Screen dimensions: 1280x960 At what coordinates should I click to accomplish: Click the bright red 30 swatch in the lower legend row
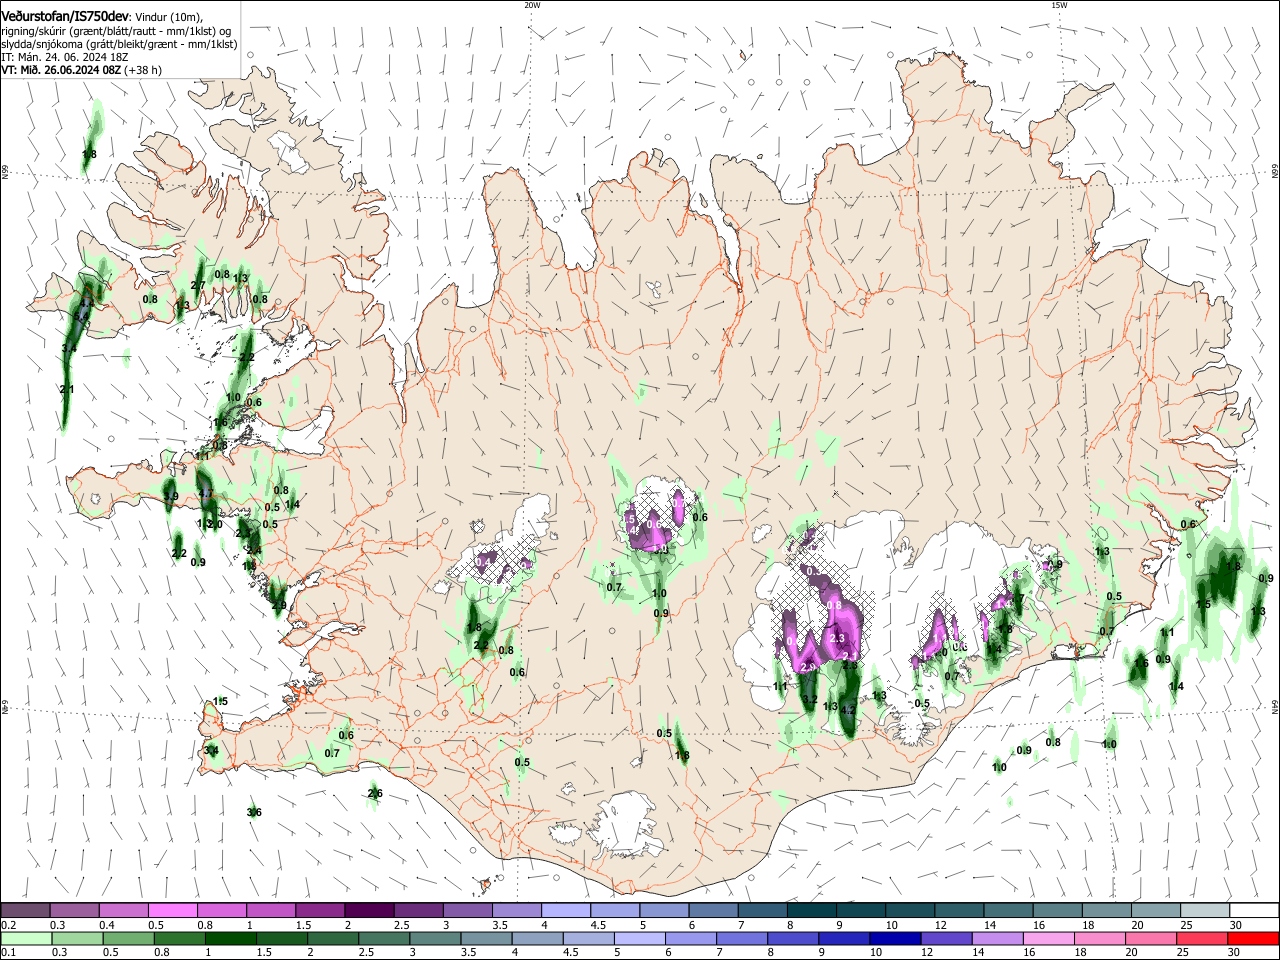click(1253, 938)
